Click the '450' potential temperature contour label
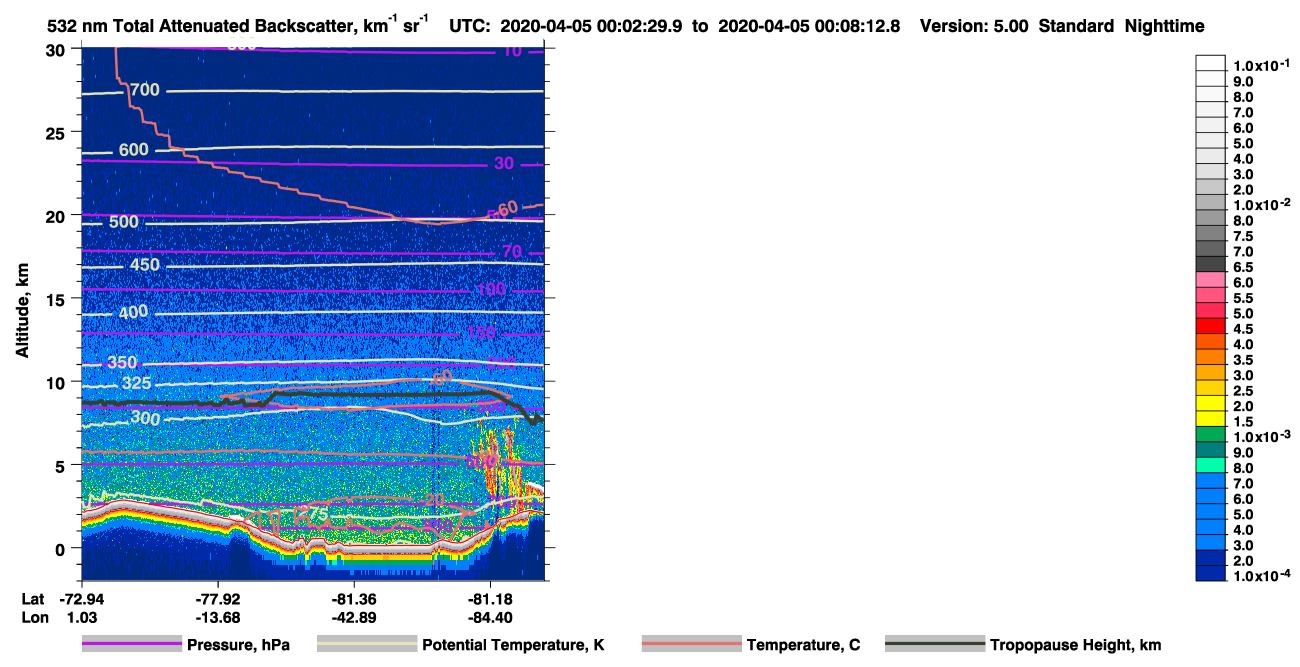The image size is (1300, 667). click(146, 265)
